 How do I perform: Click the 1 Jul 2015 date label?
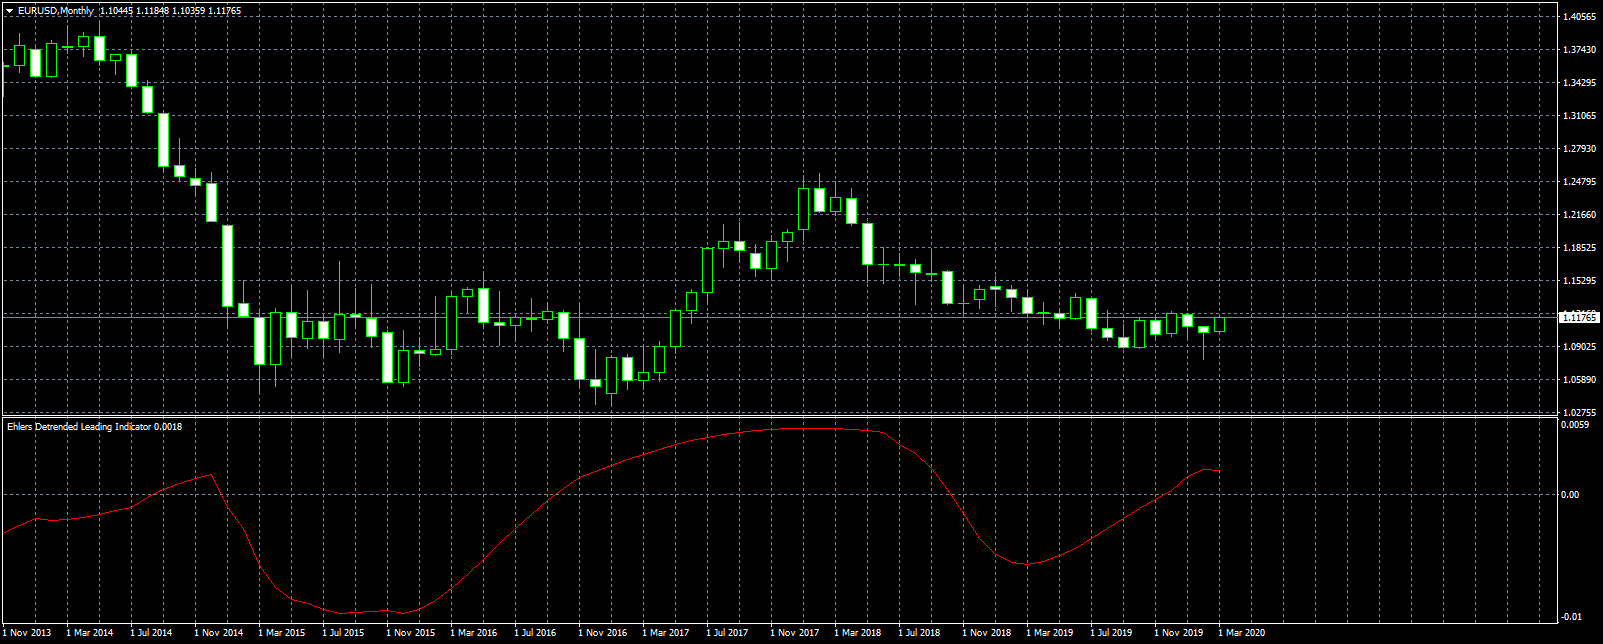pyautogui.click(x=344, y=633)
